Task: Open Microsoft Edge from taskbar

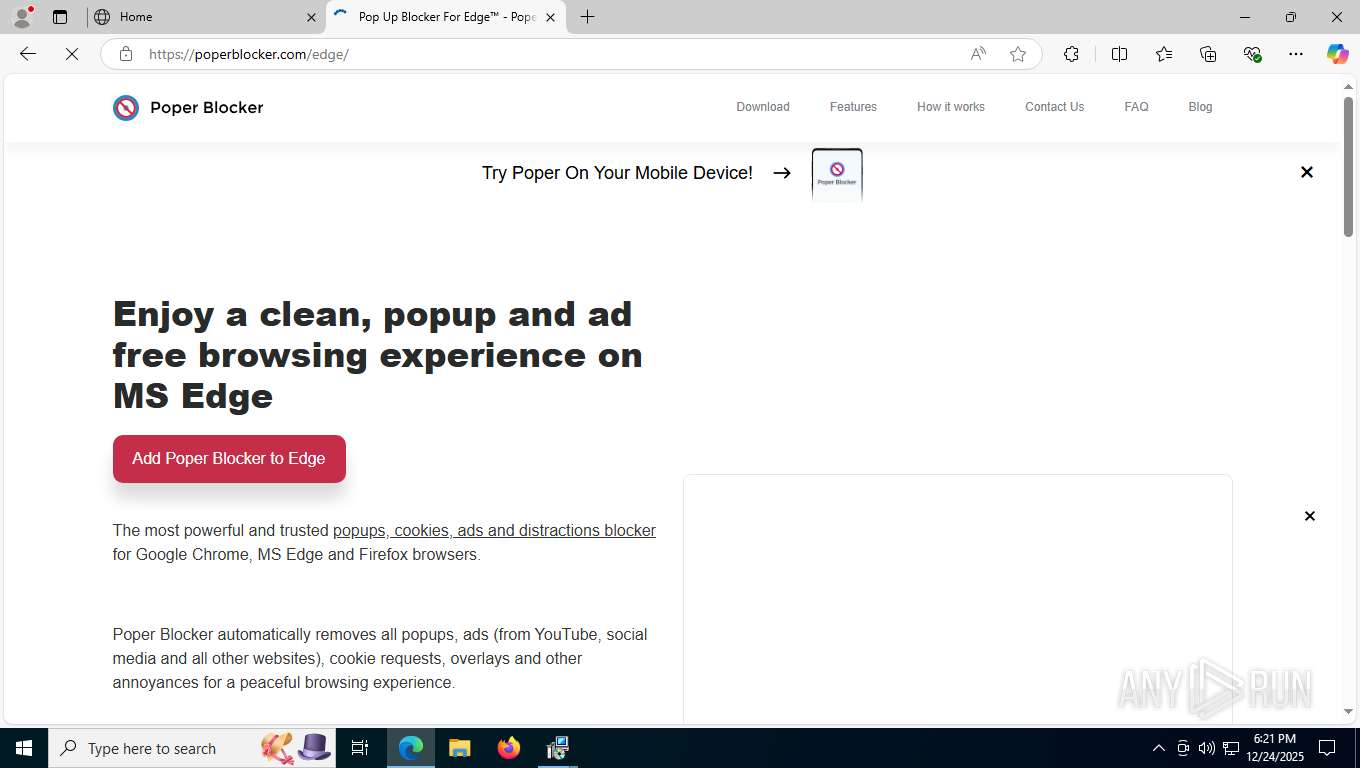Action: pos(411,748)
